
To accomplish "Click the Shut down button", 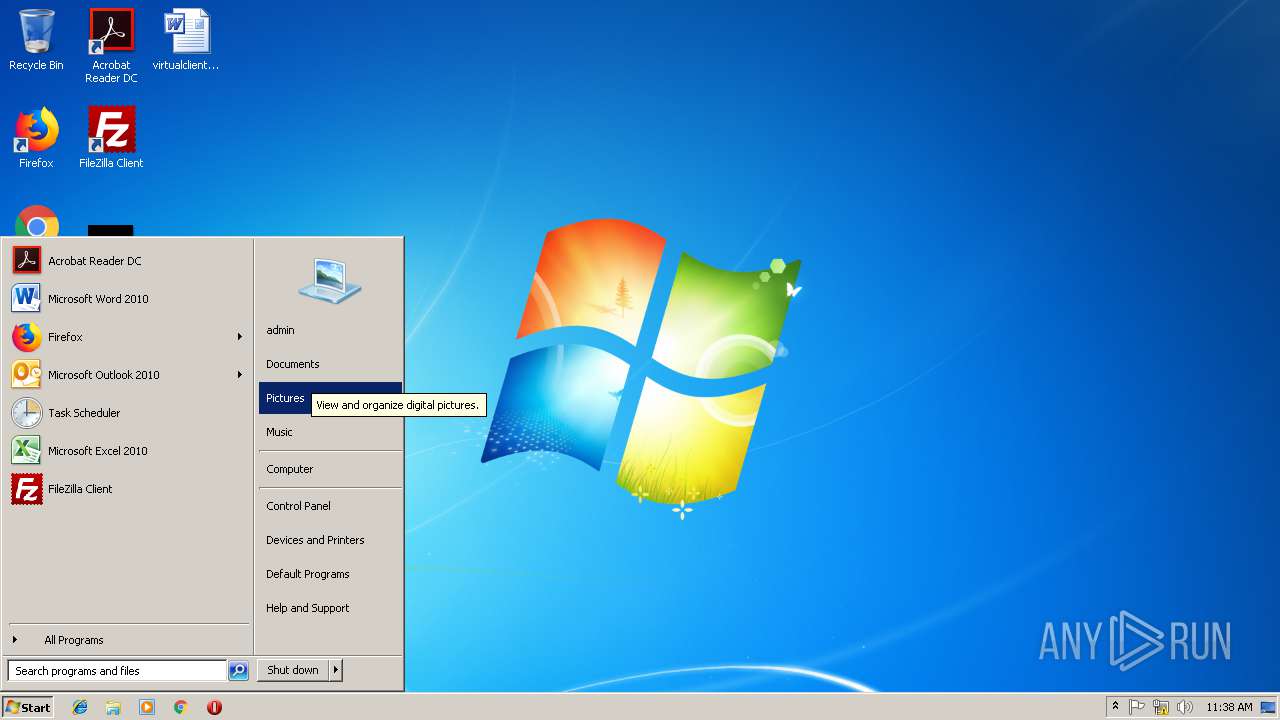I will [293, 670].
